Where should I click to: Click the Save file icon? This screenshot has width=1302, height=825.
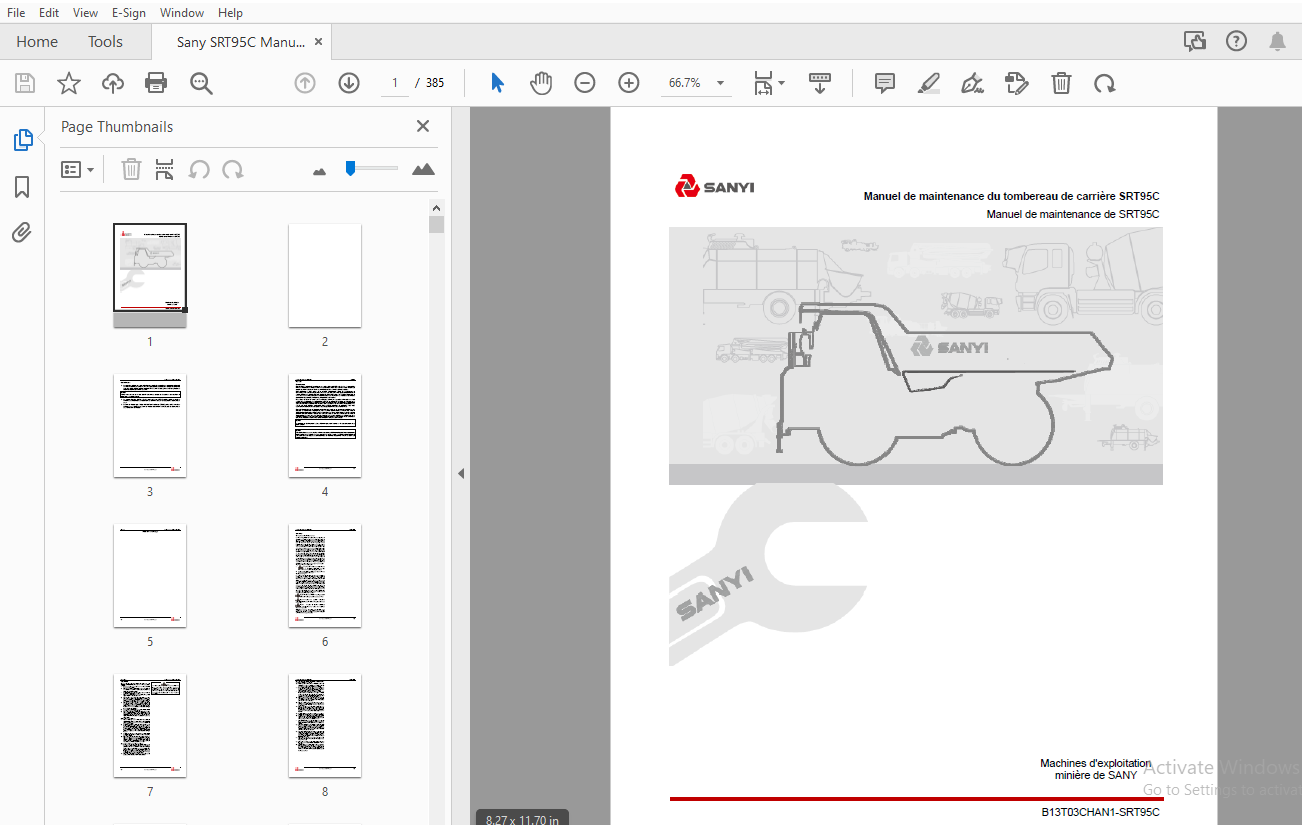(x=24, y=83)
